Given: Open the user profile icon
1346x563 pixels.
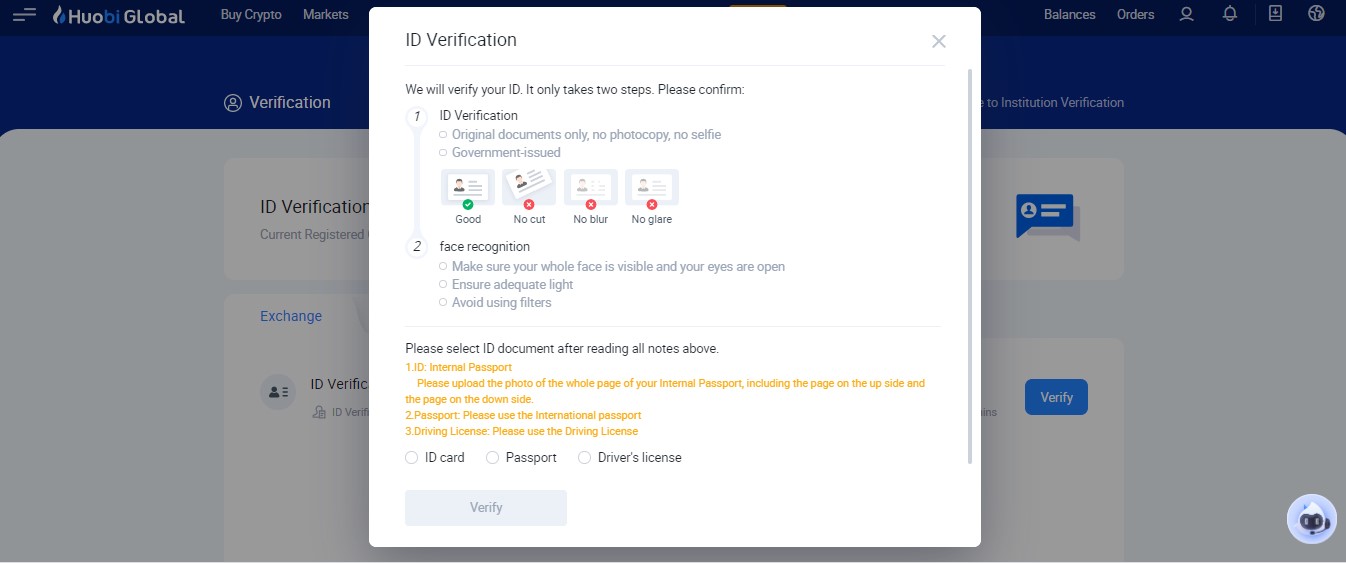Looking at the screenshot, I should [x=1186, y=15].
